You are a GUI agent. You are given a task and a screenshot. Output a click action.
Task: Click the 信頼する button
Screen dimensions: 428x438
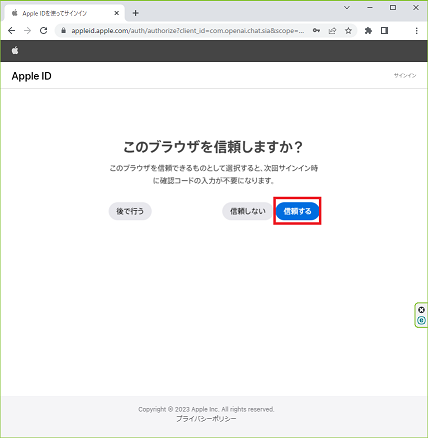pyautogui.click(x=297, y=211)
